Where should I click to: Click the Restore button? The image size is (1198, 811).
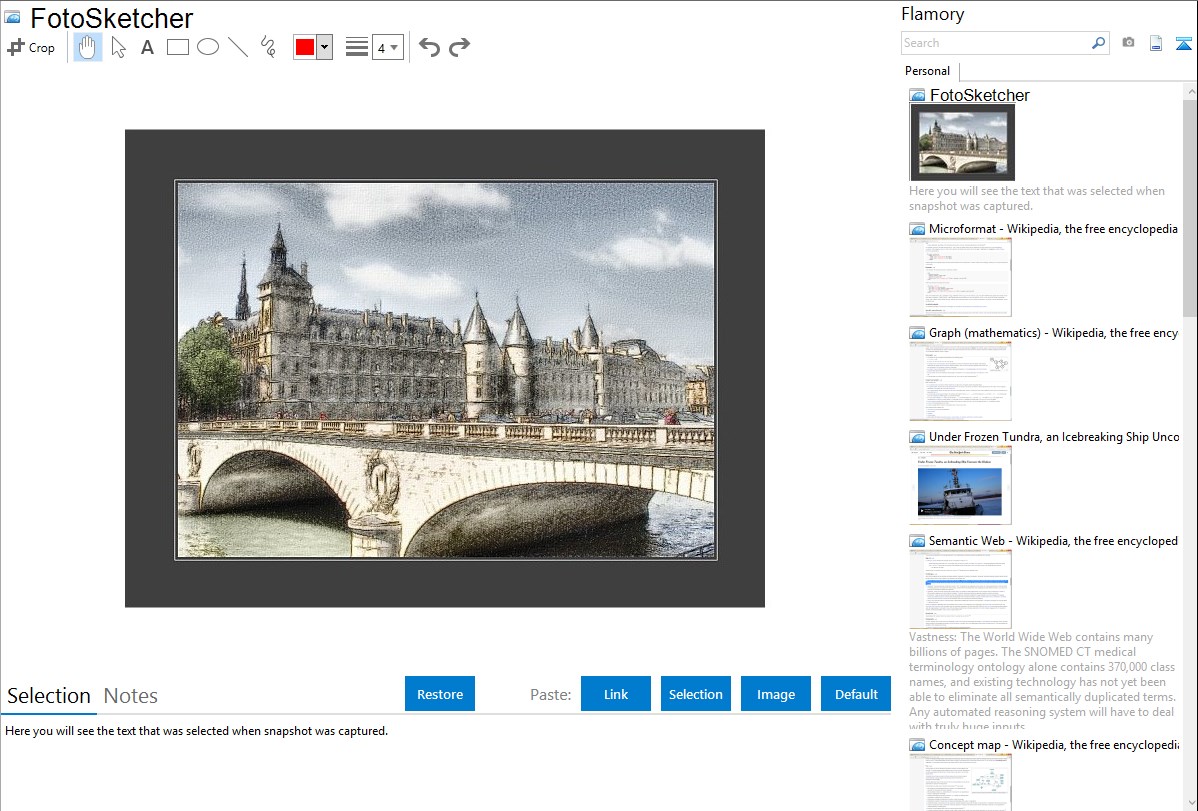click(440, 694)
